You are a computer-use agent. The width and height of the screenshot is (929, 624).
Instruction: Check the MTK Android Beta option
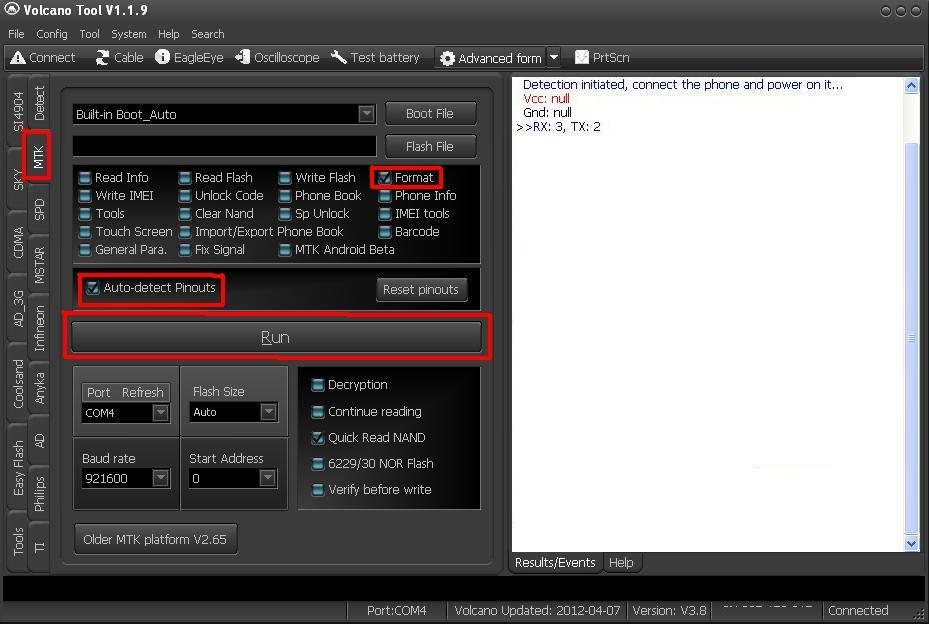click(286, 250)
